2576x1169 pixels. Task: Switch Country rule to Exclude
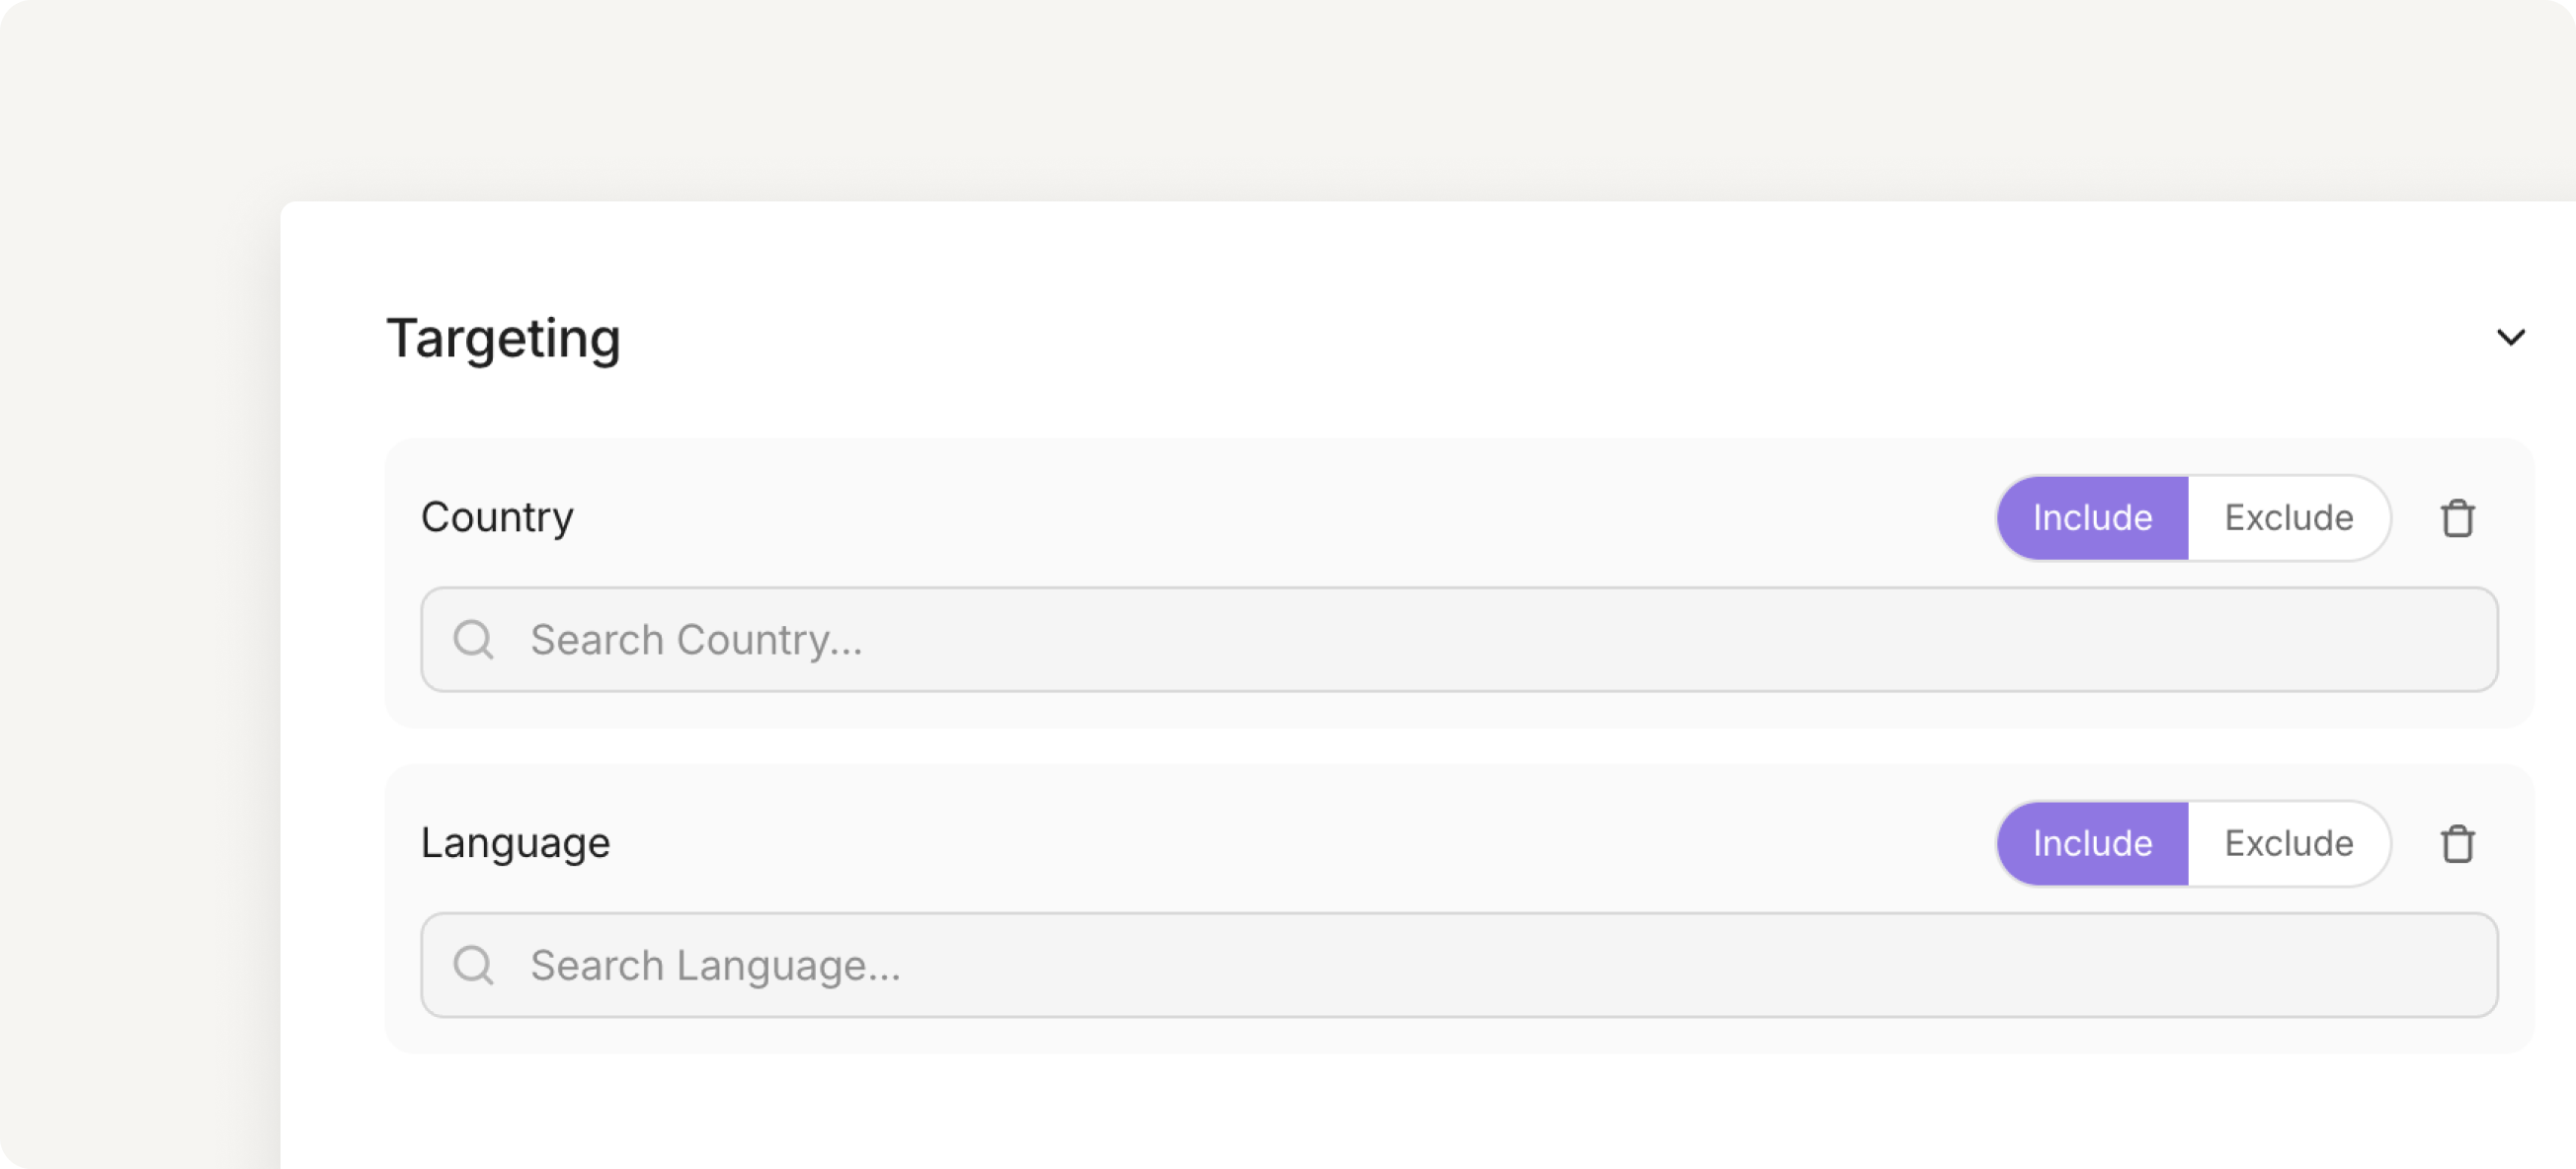click(x=2288, y=518)
